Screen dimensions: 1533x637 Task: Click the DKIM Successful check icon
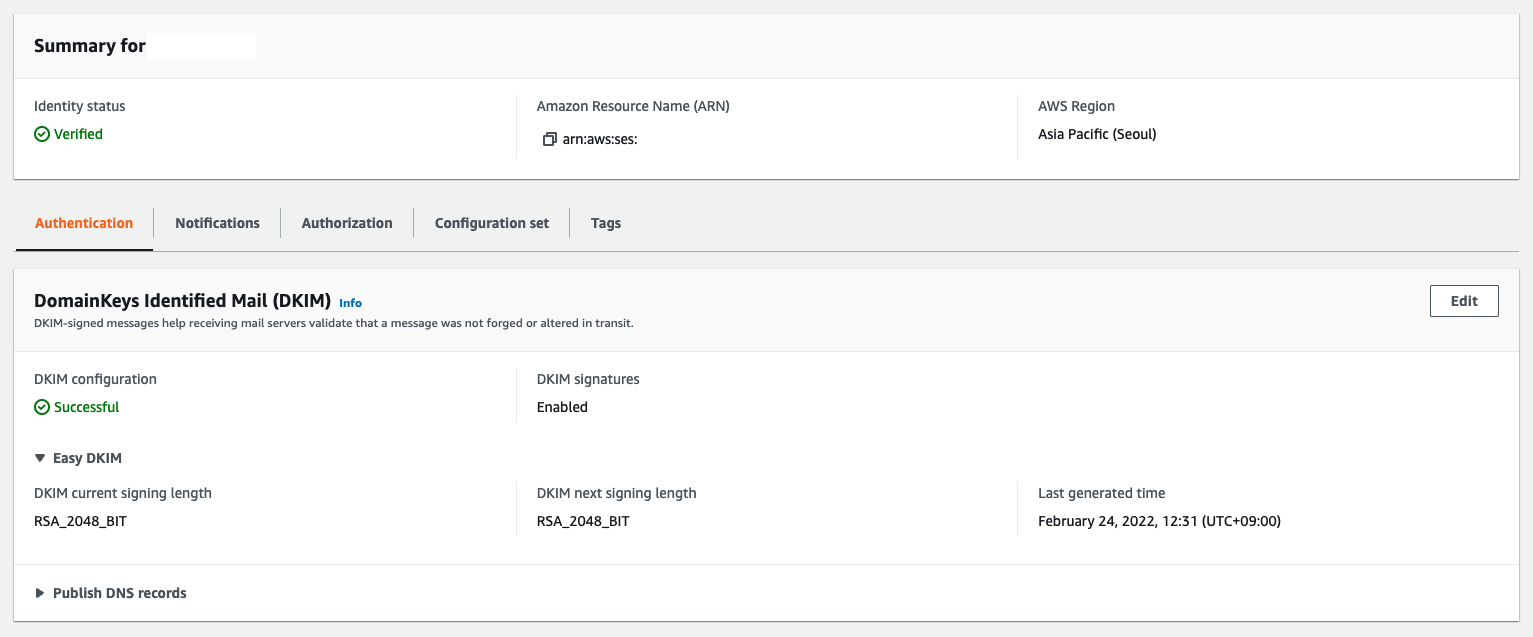coord(42,407)
